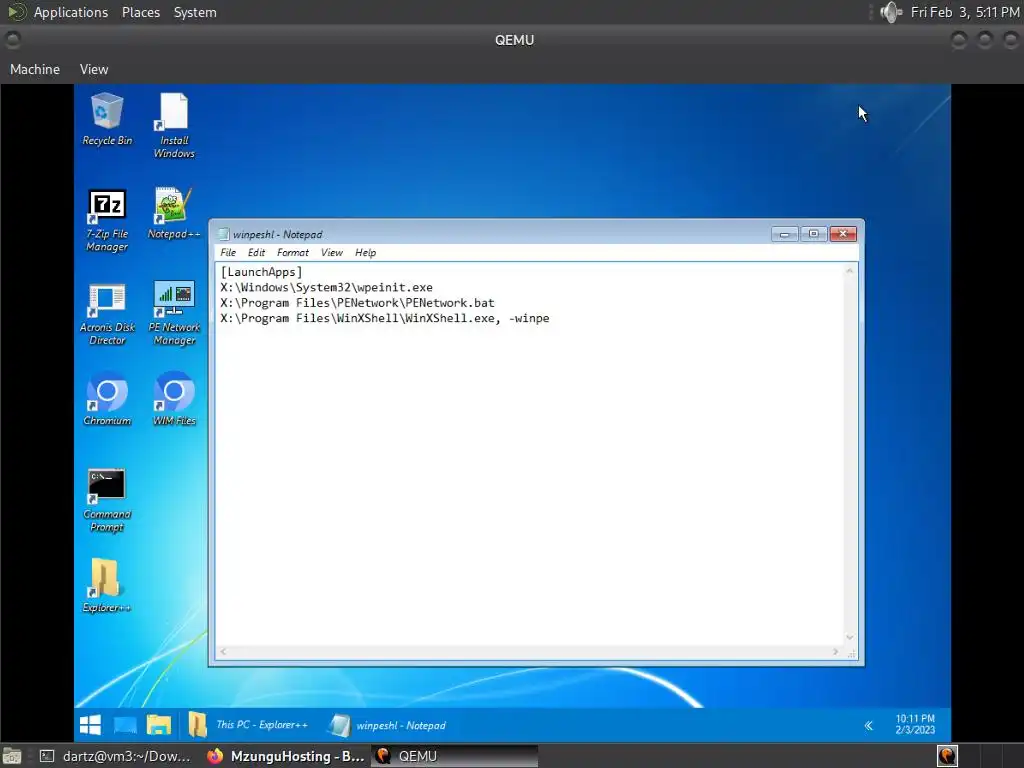Open the QEMU View menu
The image size is (1024, 768).
click(94, 69)
